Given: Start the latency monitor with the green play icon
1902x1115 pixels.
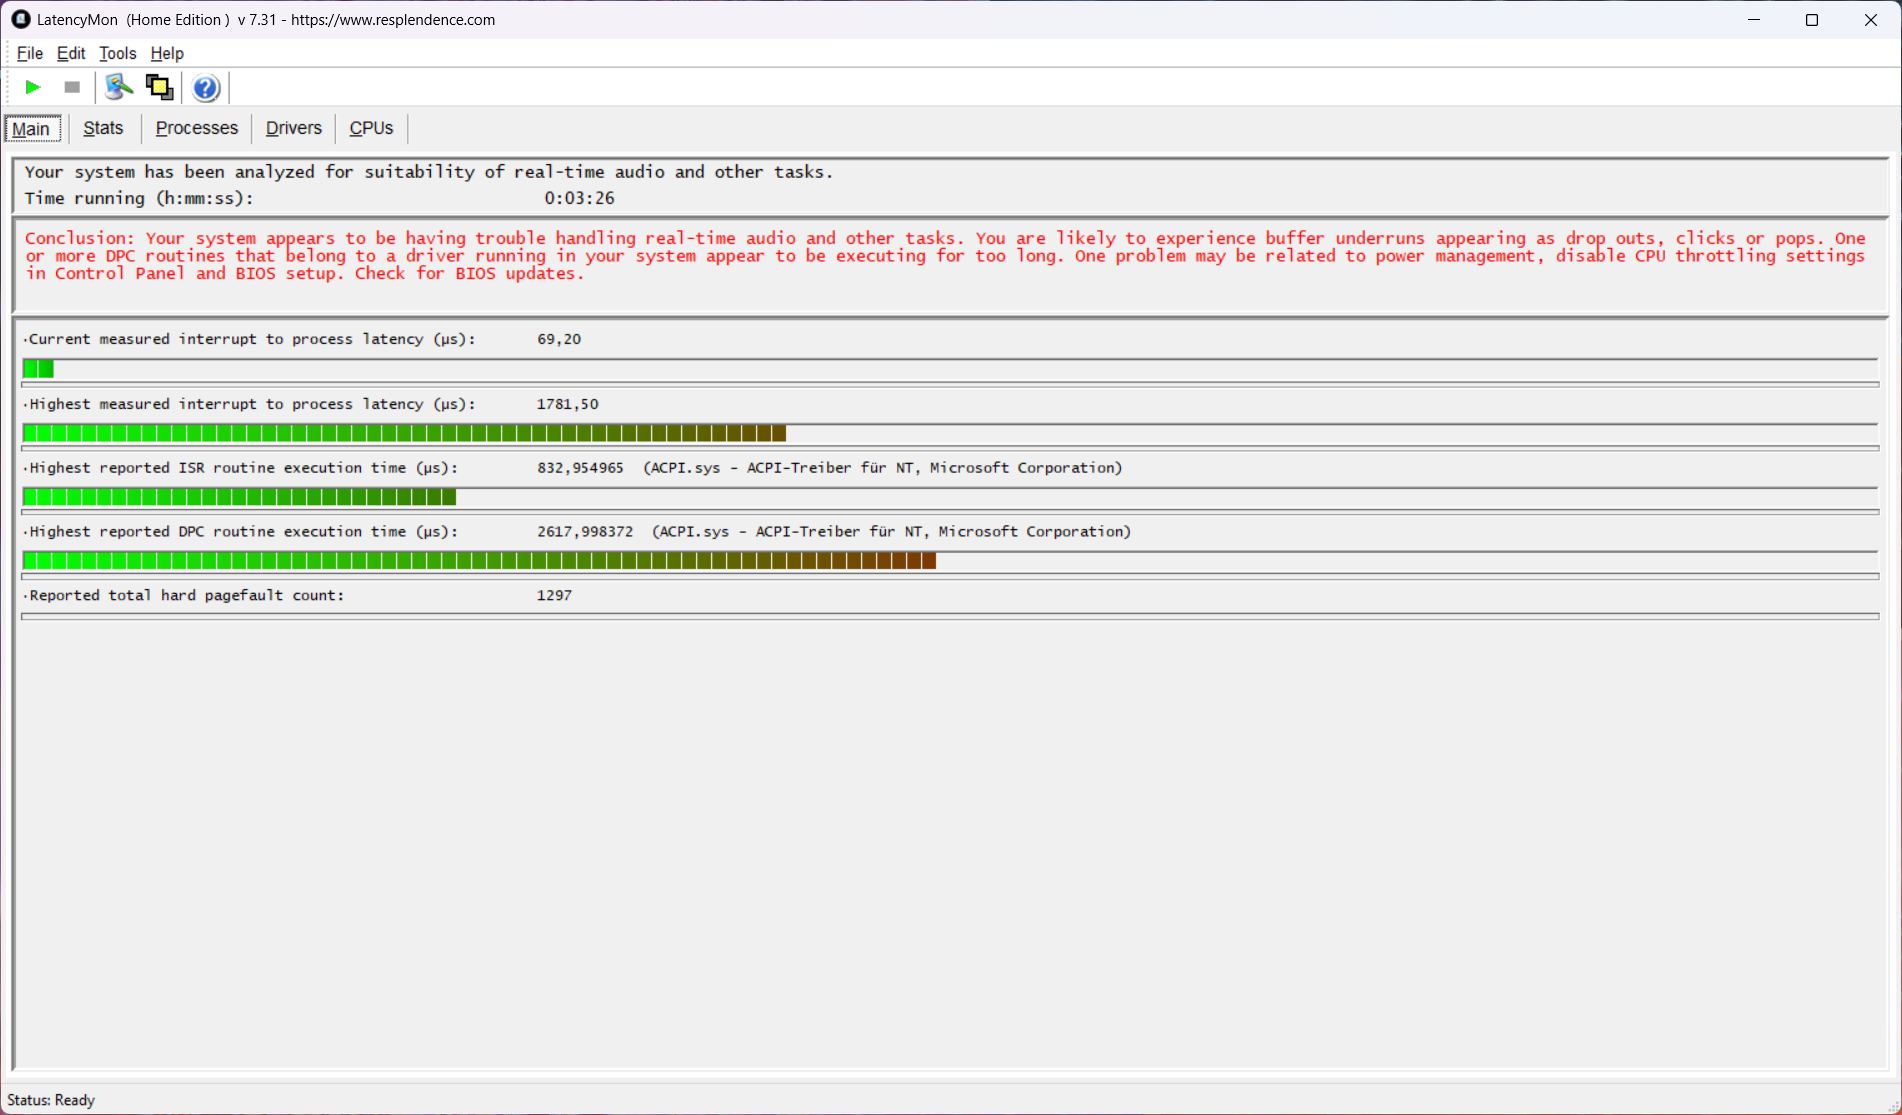Looking at the screenshot, I should click(32, 88).
